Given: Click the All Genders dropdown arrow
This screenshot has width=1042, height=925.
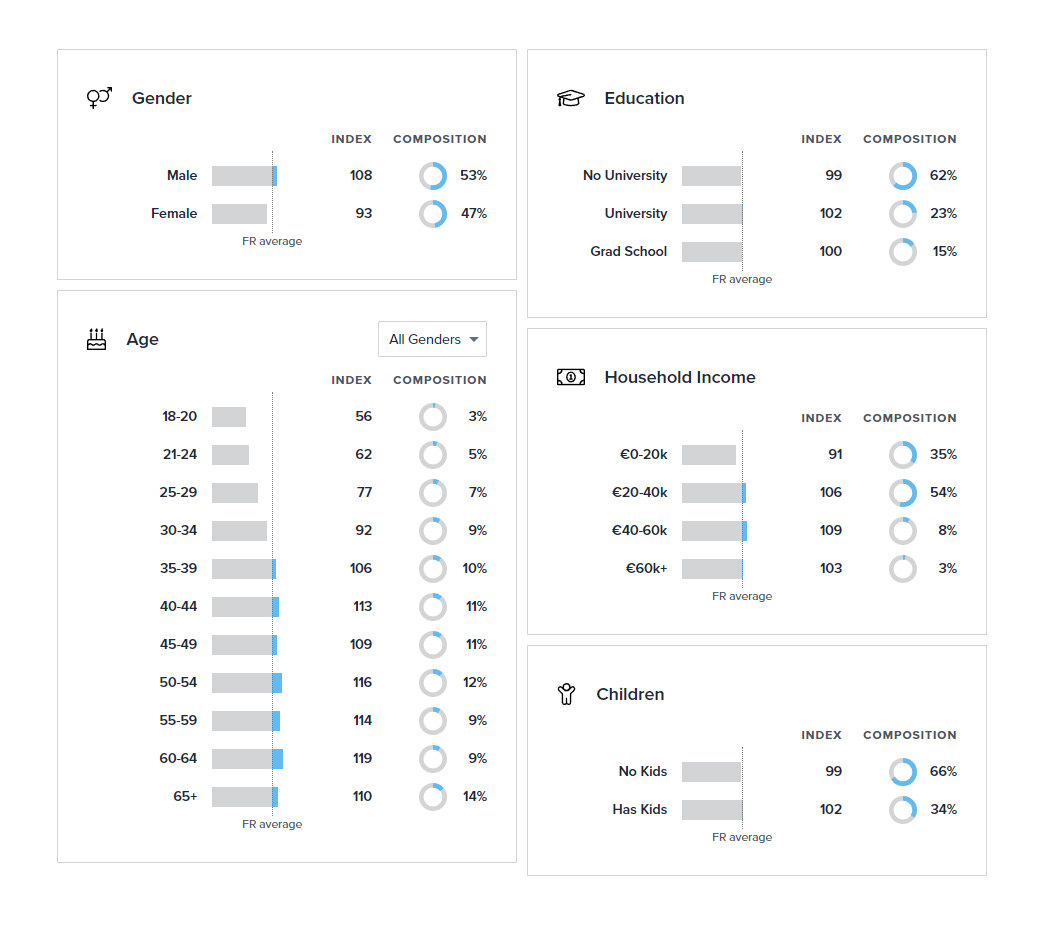Looking at the screenshot, I should coord(474,339).
